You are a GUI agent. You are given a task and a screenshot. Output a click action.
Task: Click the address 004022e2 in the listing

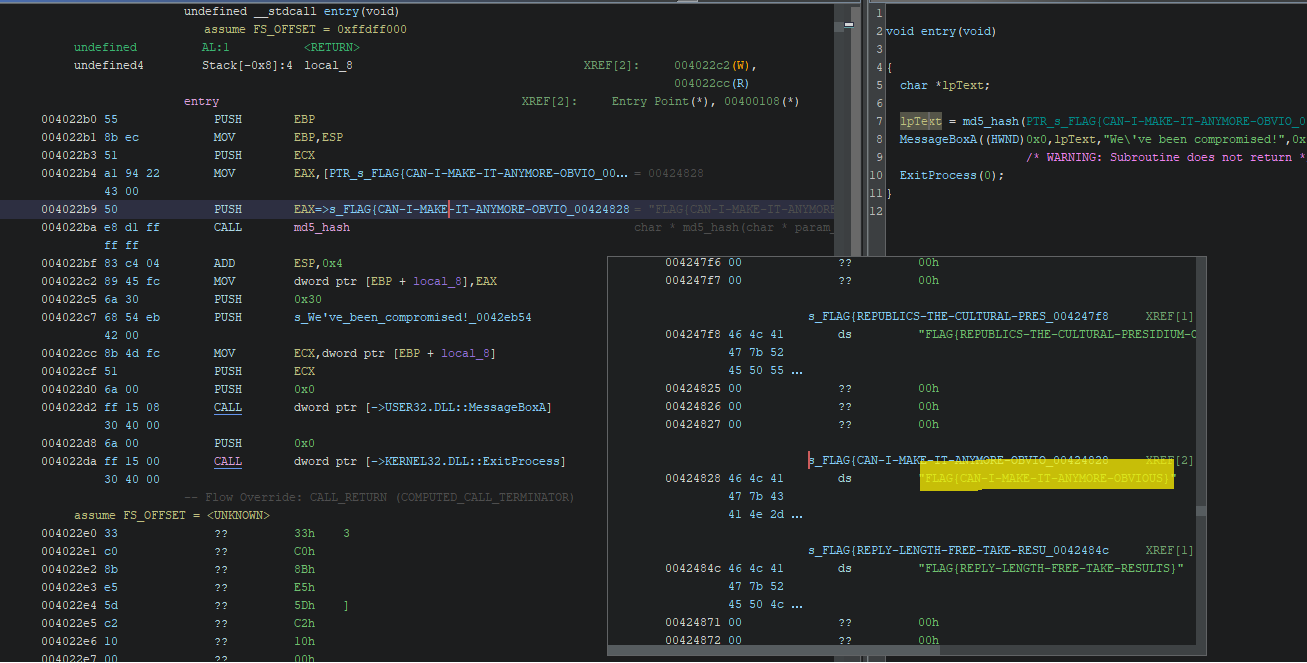pyautogui.click(x=69, y=569)
